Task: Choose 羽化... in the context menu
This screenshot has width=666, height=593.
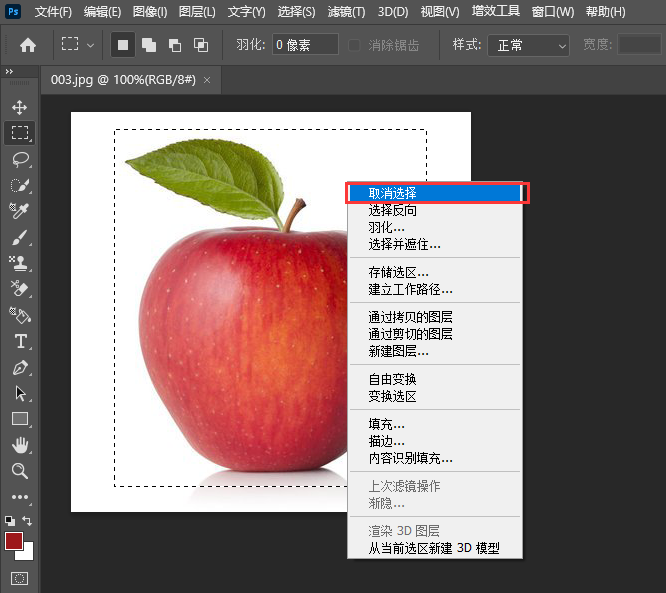Action: click(436, 227)
